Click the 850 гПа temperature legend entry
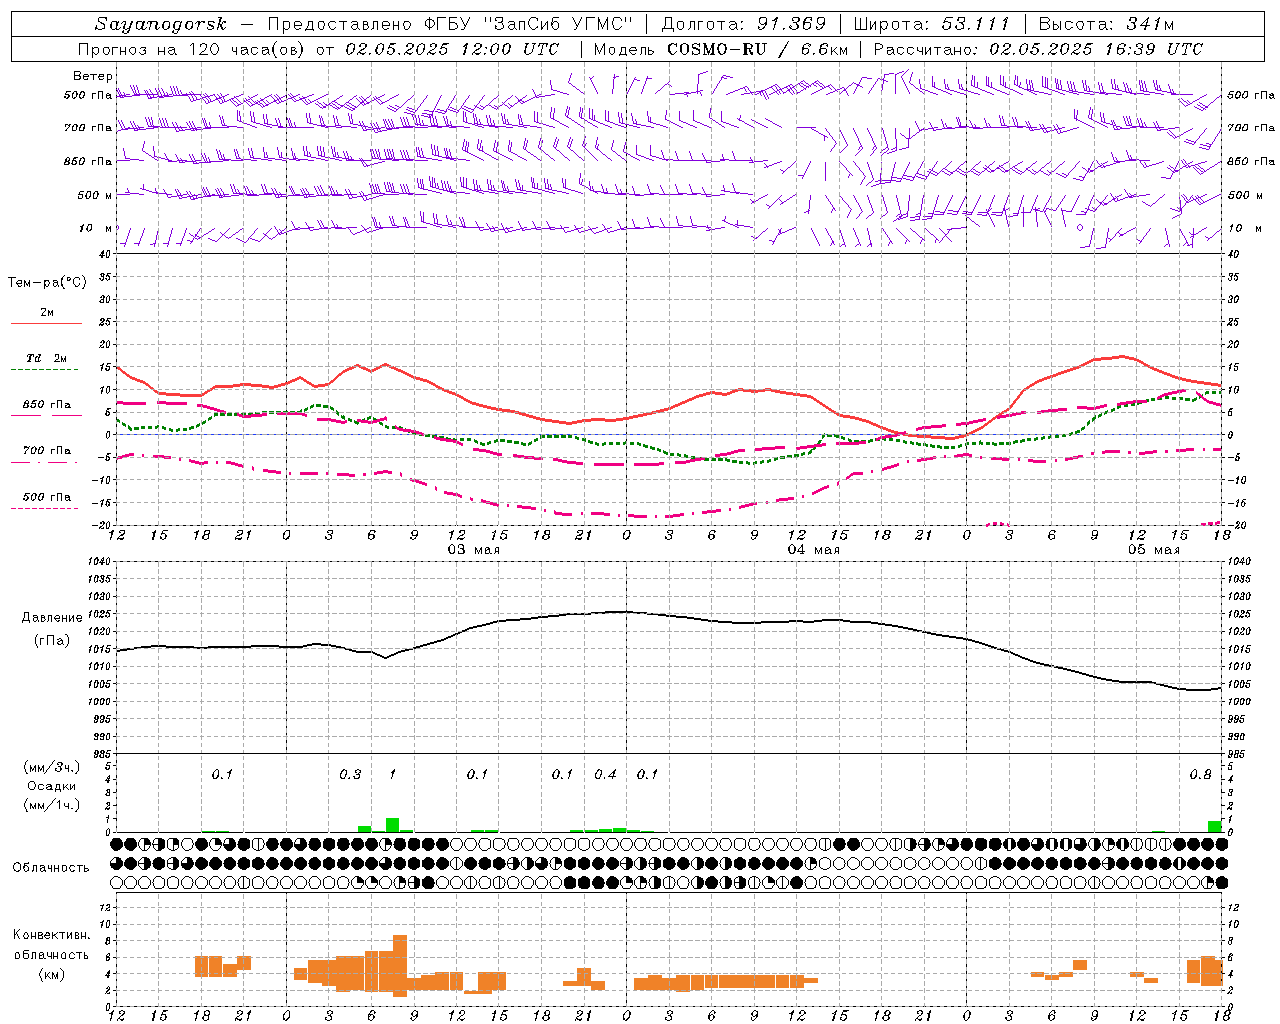The height and width of the screenshot is (1024, 1280). (x=47, y=409)
